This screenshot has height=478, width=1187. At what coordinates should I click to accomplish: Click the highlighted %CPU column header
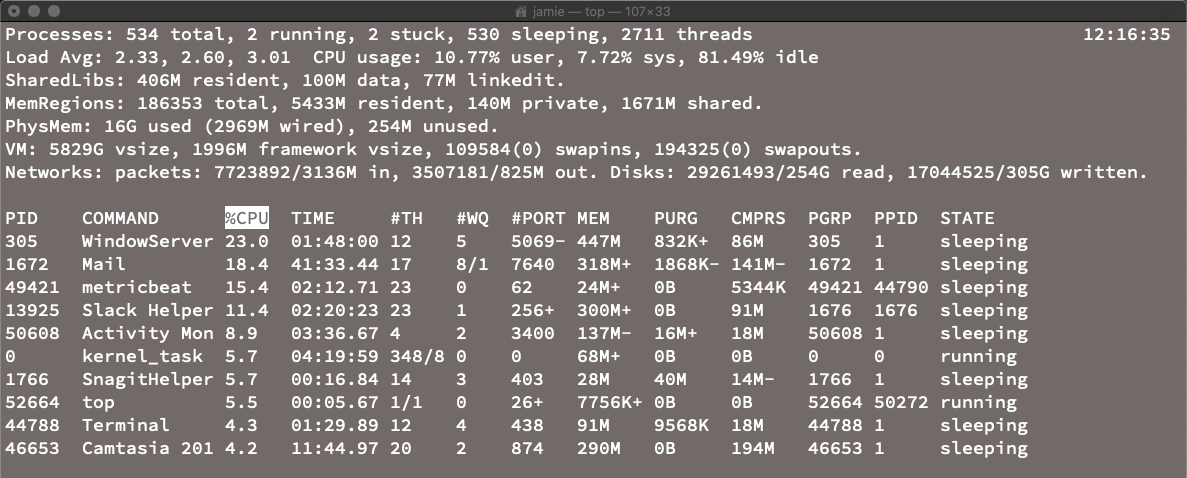(247, 218)
